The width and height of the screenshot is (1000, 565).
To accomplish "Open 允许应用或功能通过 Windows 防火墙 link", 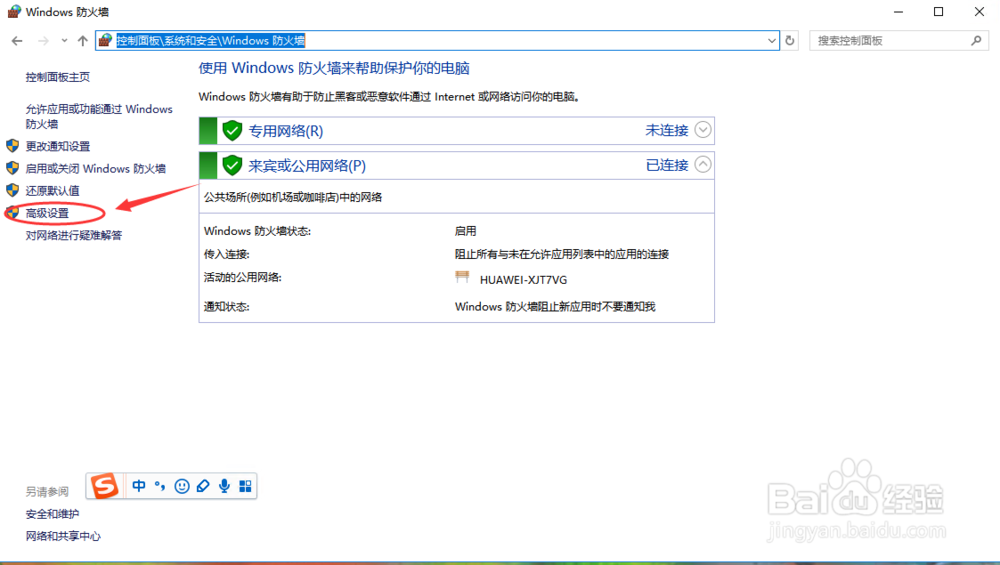I will (99, 116).
